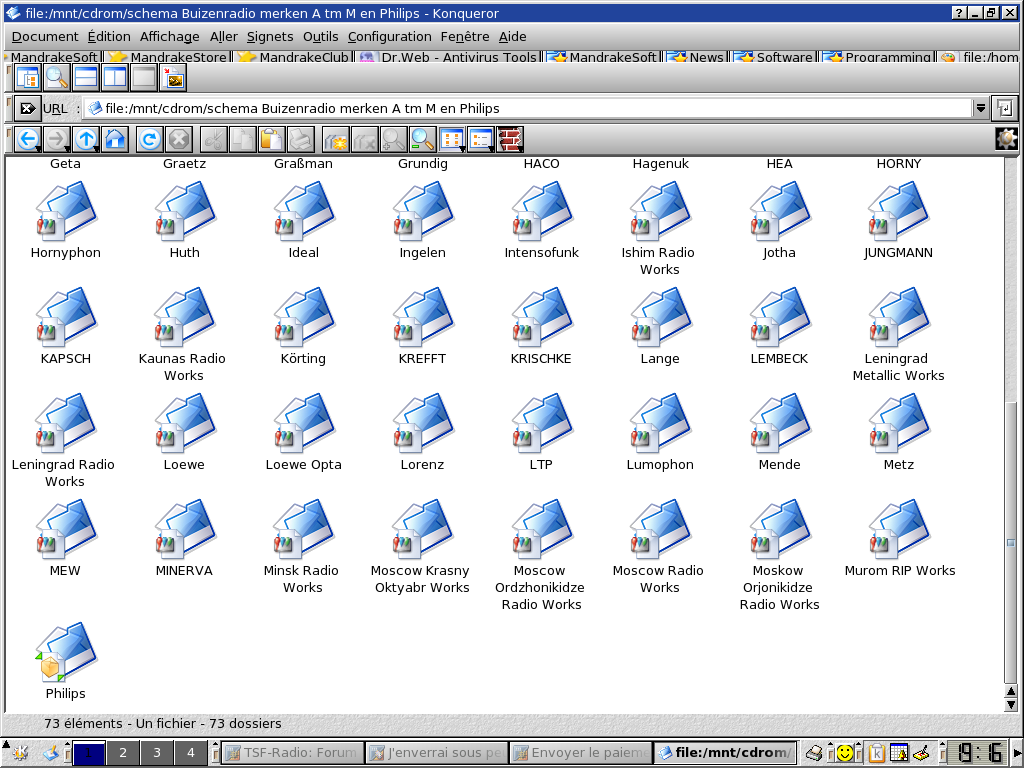Split the view left and right

pyautogui.click(x=115, y=78)
